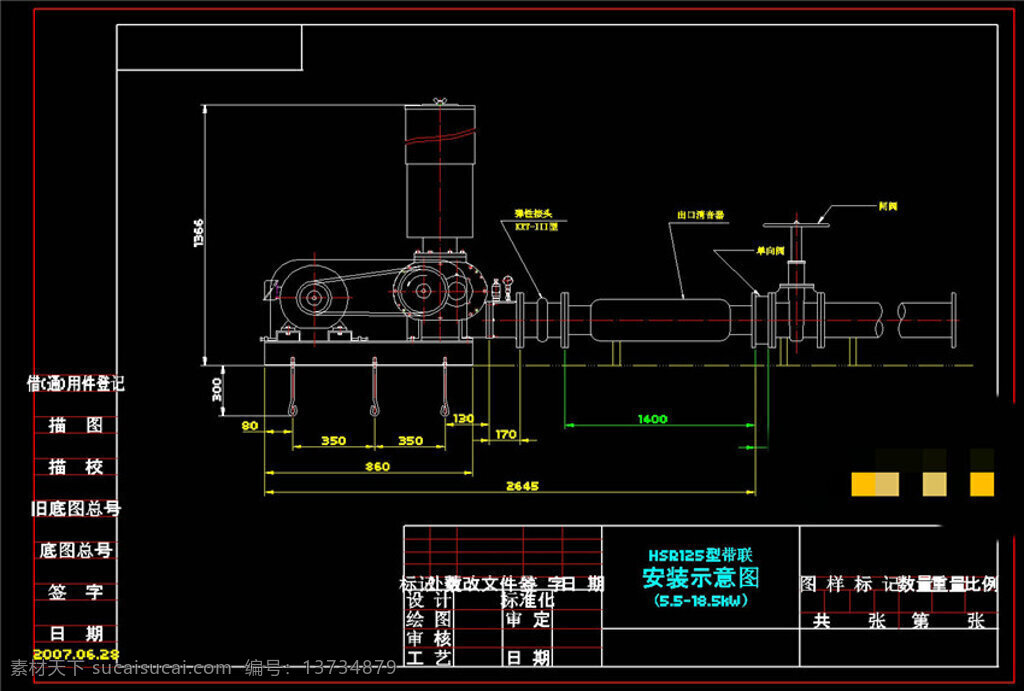Select the 旧底图总号 sidebar cell

point(76,509)
